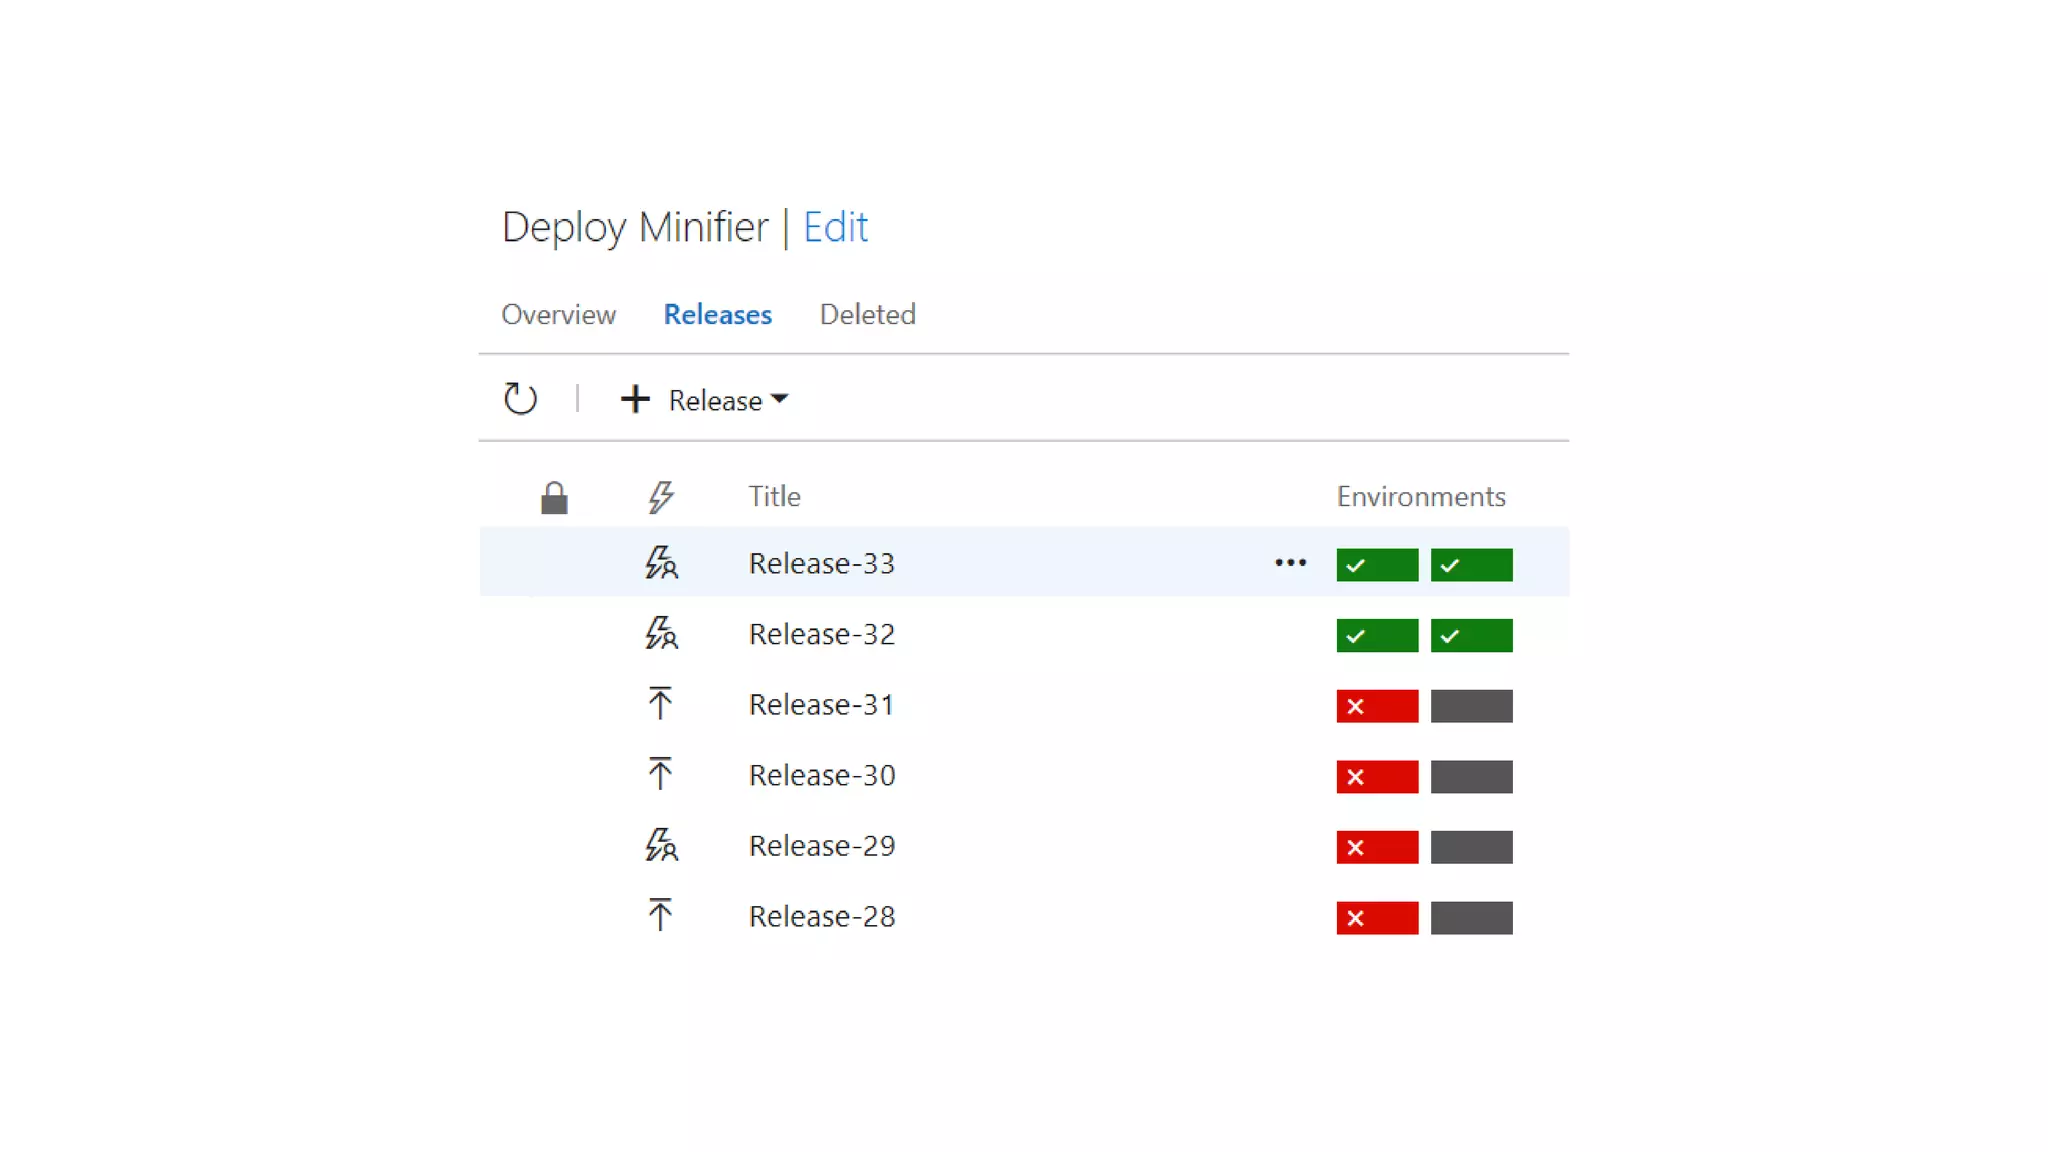Click the lightning bolt column header icon

(660, 497)
